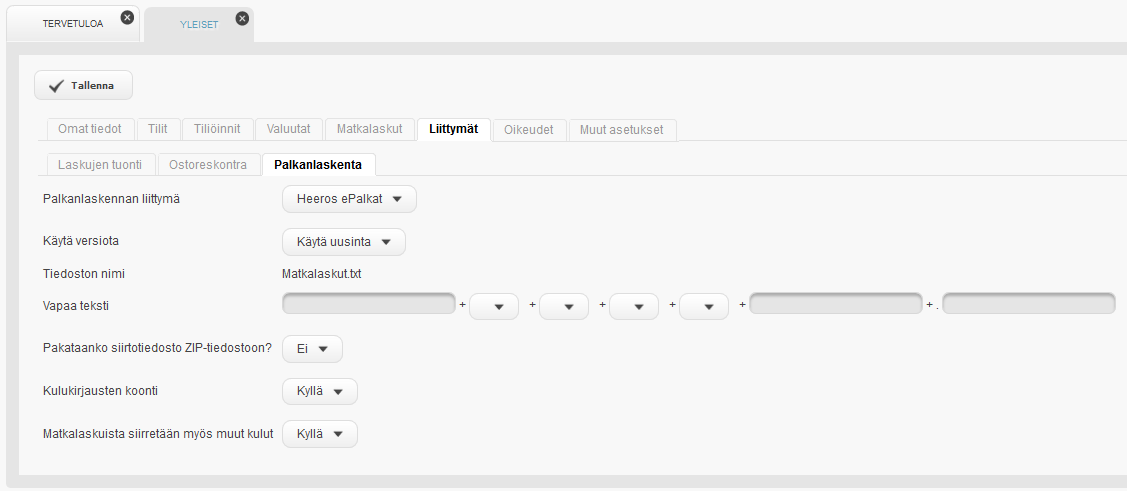Close the TERVETULOA tab
This screenshot has height=491, width=1127.
(x=126, y=18)
